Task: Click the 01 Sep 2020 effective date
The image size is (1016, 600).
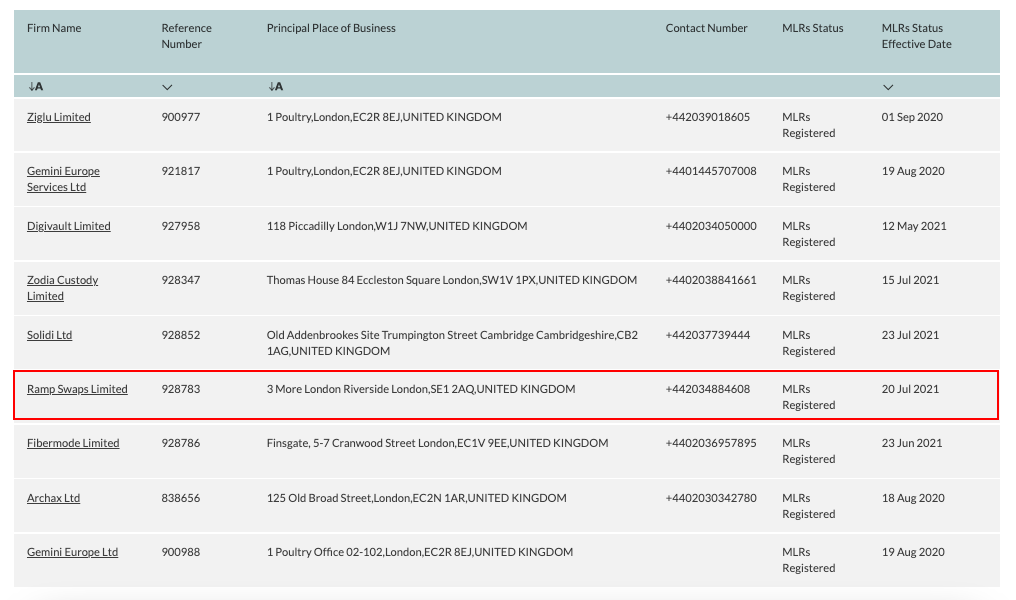Action: coord(912,117)
